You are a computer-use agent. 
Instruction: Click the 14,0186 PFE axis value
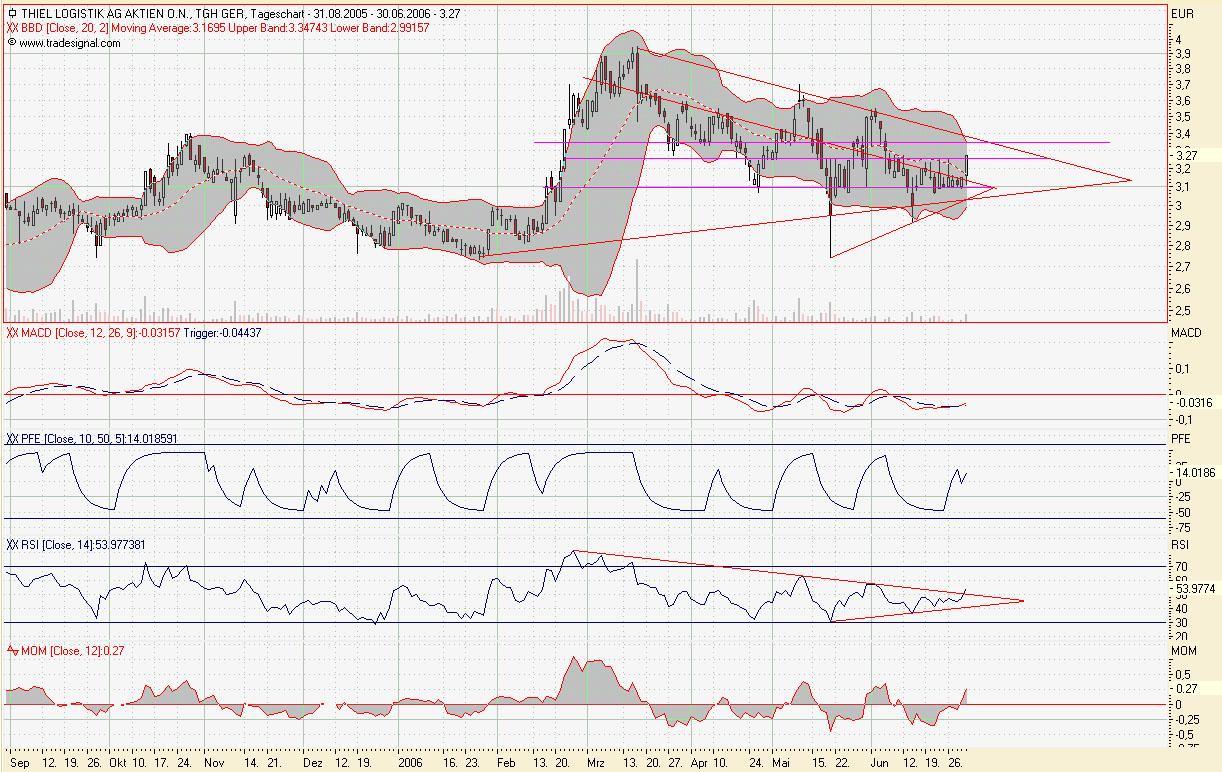tap(1197, 471)
